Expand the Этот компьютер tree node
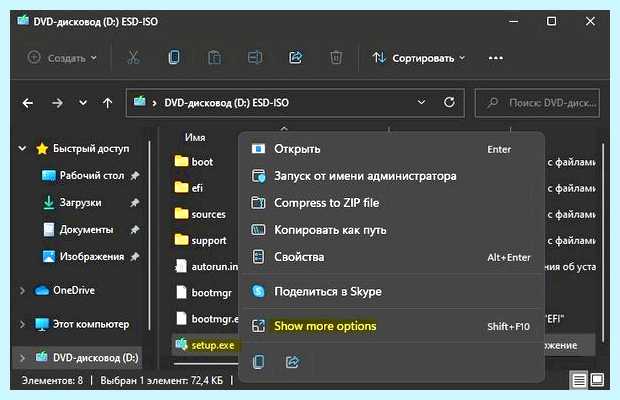620x400 pixels. (23, 325)
